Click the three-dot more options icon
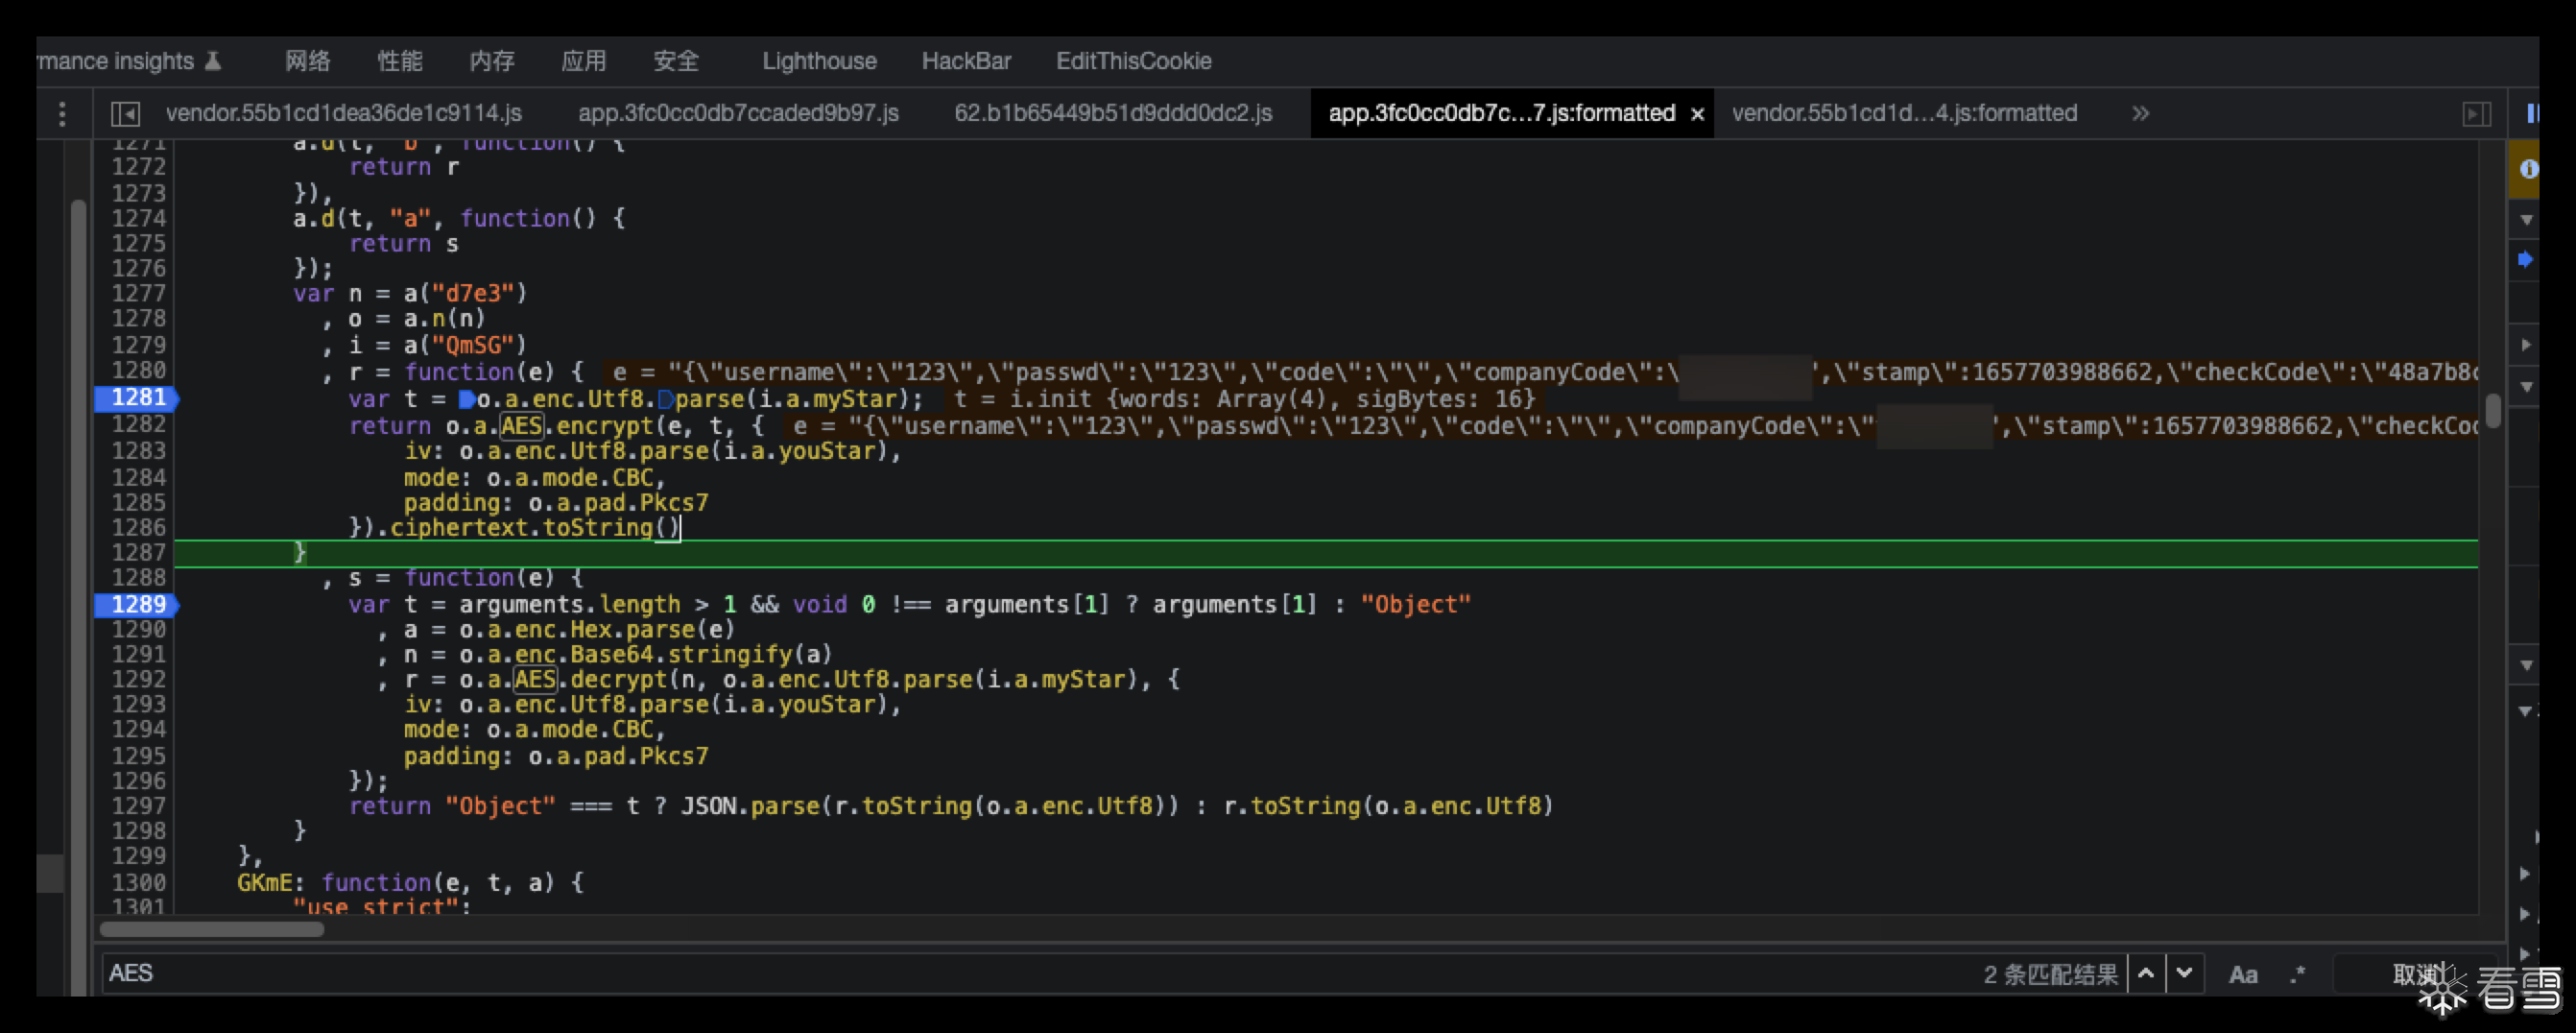2576x1033 pixels. [x=62, y=114]
